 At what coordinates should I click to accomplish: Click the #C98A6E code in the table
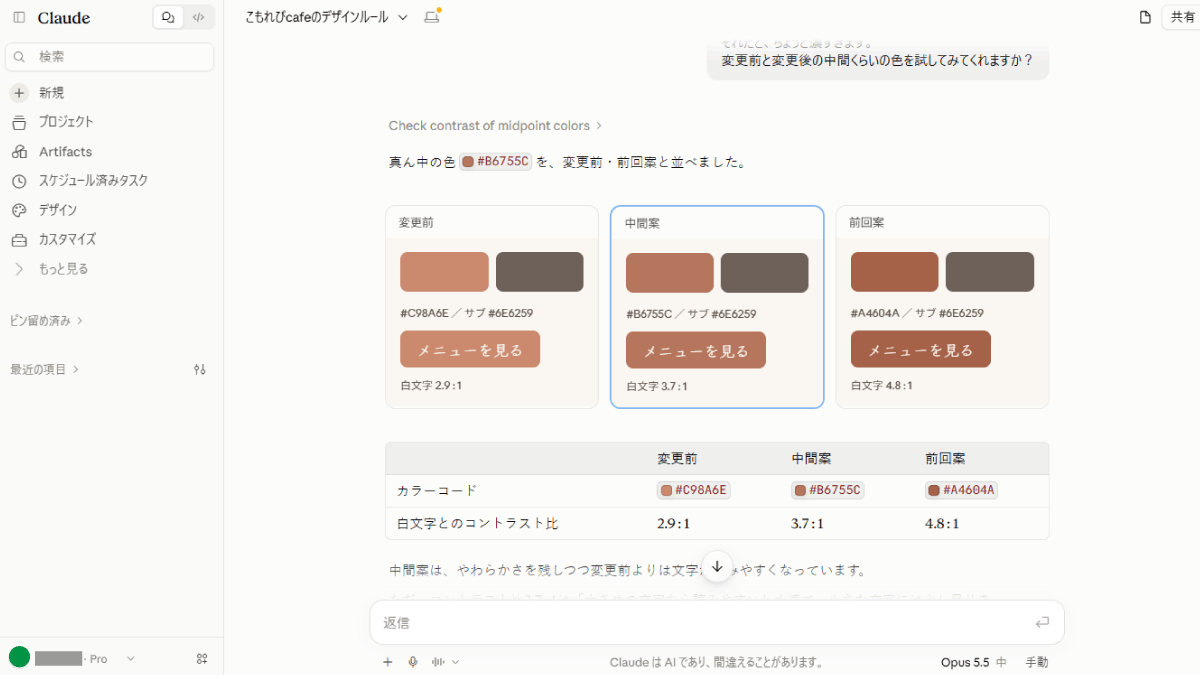[x=694, y=490]
